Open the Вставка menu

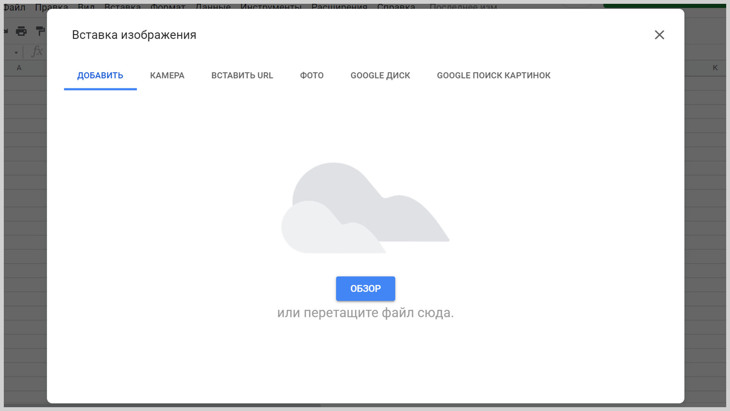click(123, 6)
